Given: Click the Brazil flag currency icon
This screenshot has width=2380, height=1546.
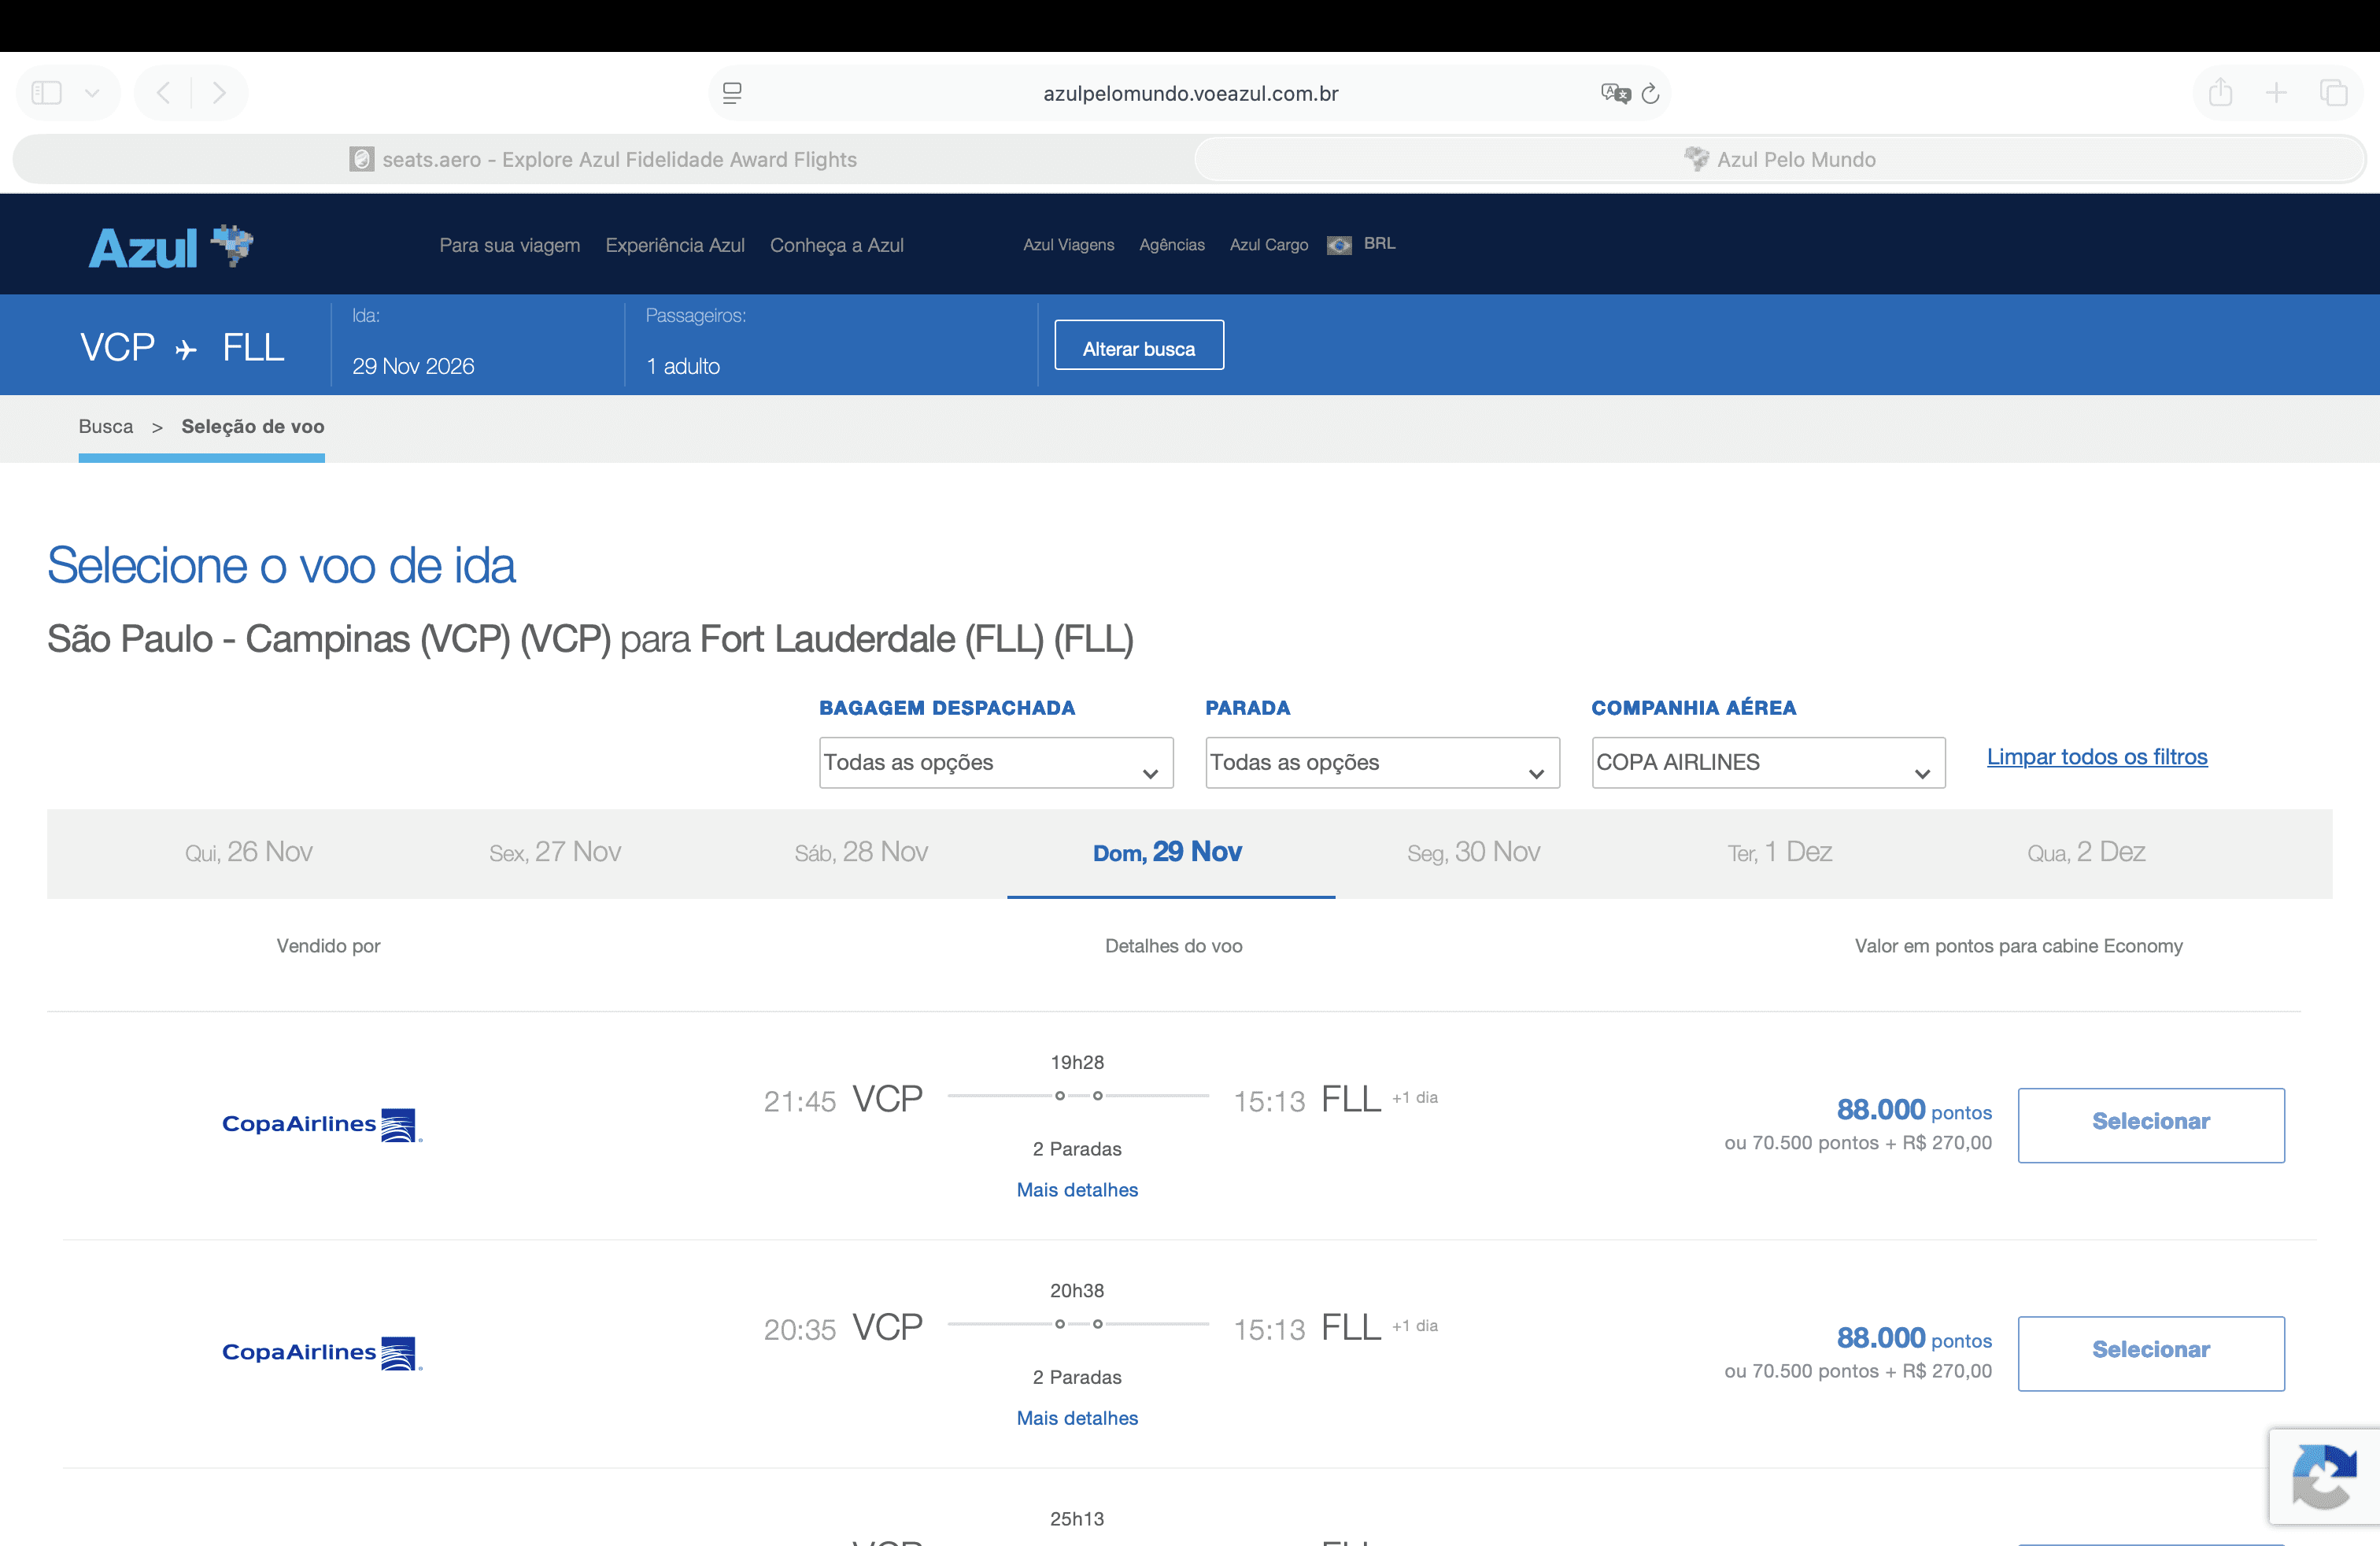Looking at the screenshot, I should point(1339,245).
